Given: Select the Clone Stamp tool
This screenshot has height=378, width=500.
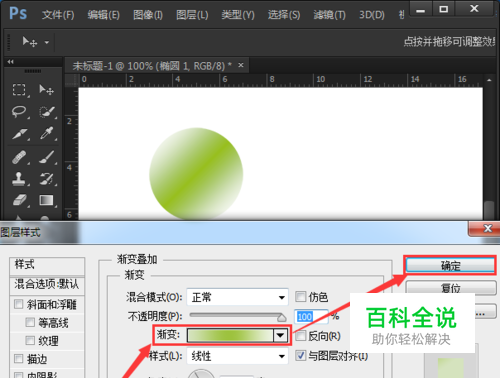Looking at the screenshot, I should [19, 179].
